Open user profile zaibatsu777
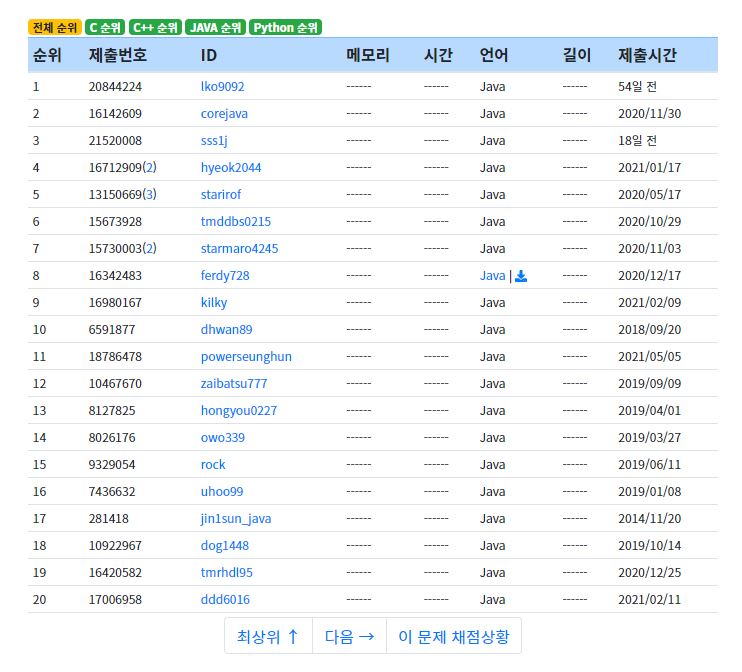 coord(234,383)
